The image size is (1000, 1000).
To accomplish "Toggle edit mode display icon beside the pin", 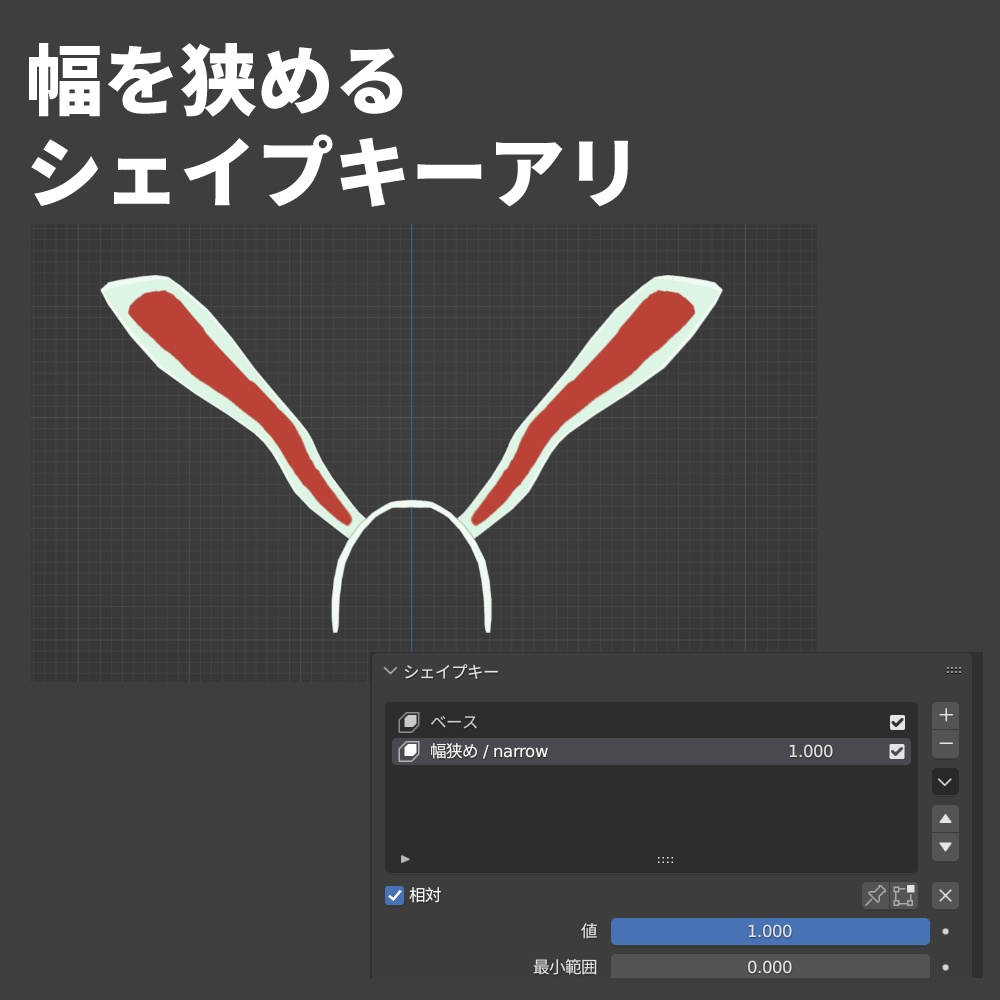I will 904,896.
